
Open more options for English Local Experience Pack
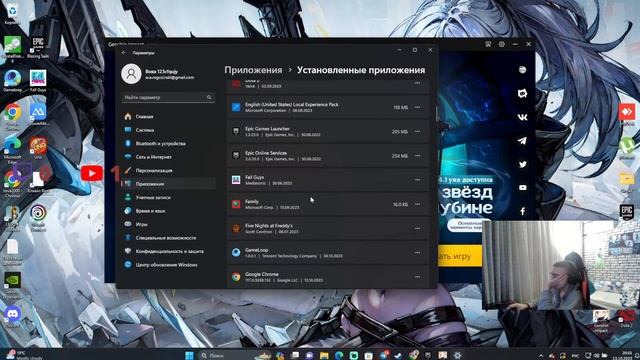click(x=417, y=107)
